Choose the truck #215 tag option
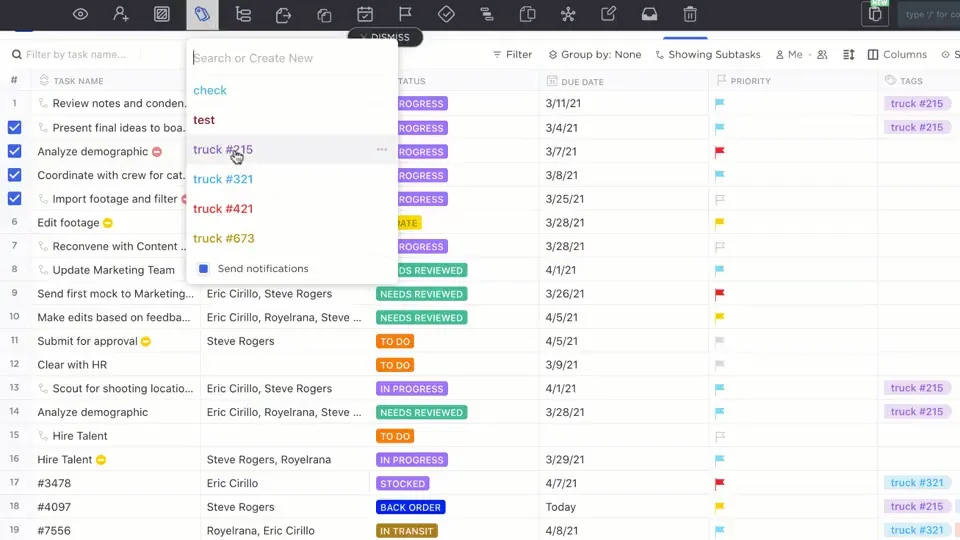Screen dimensions: 960x540 tap(223, 149)
